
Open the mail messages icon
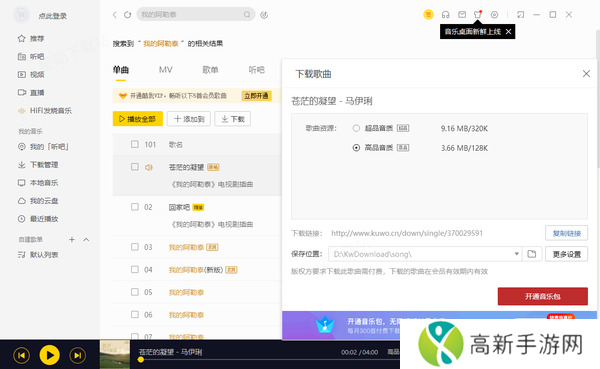coord(462,15)
